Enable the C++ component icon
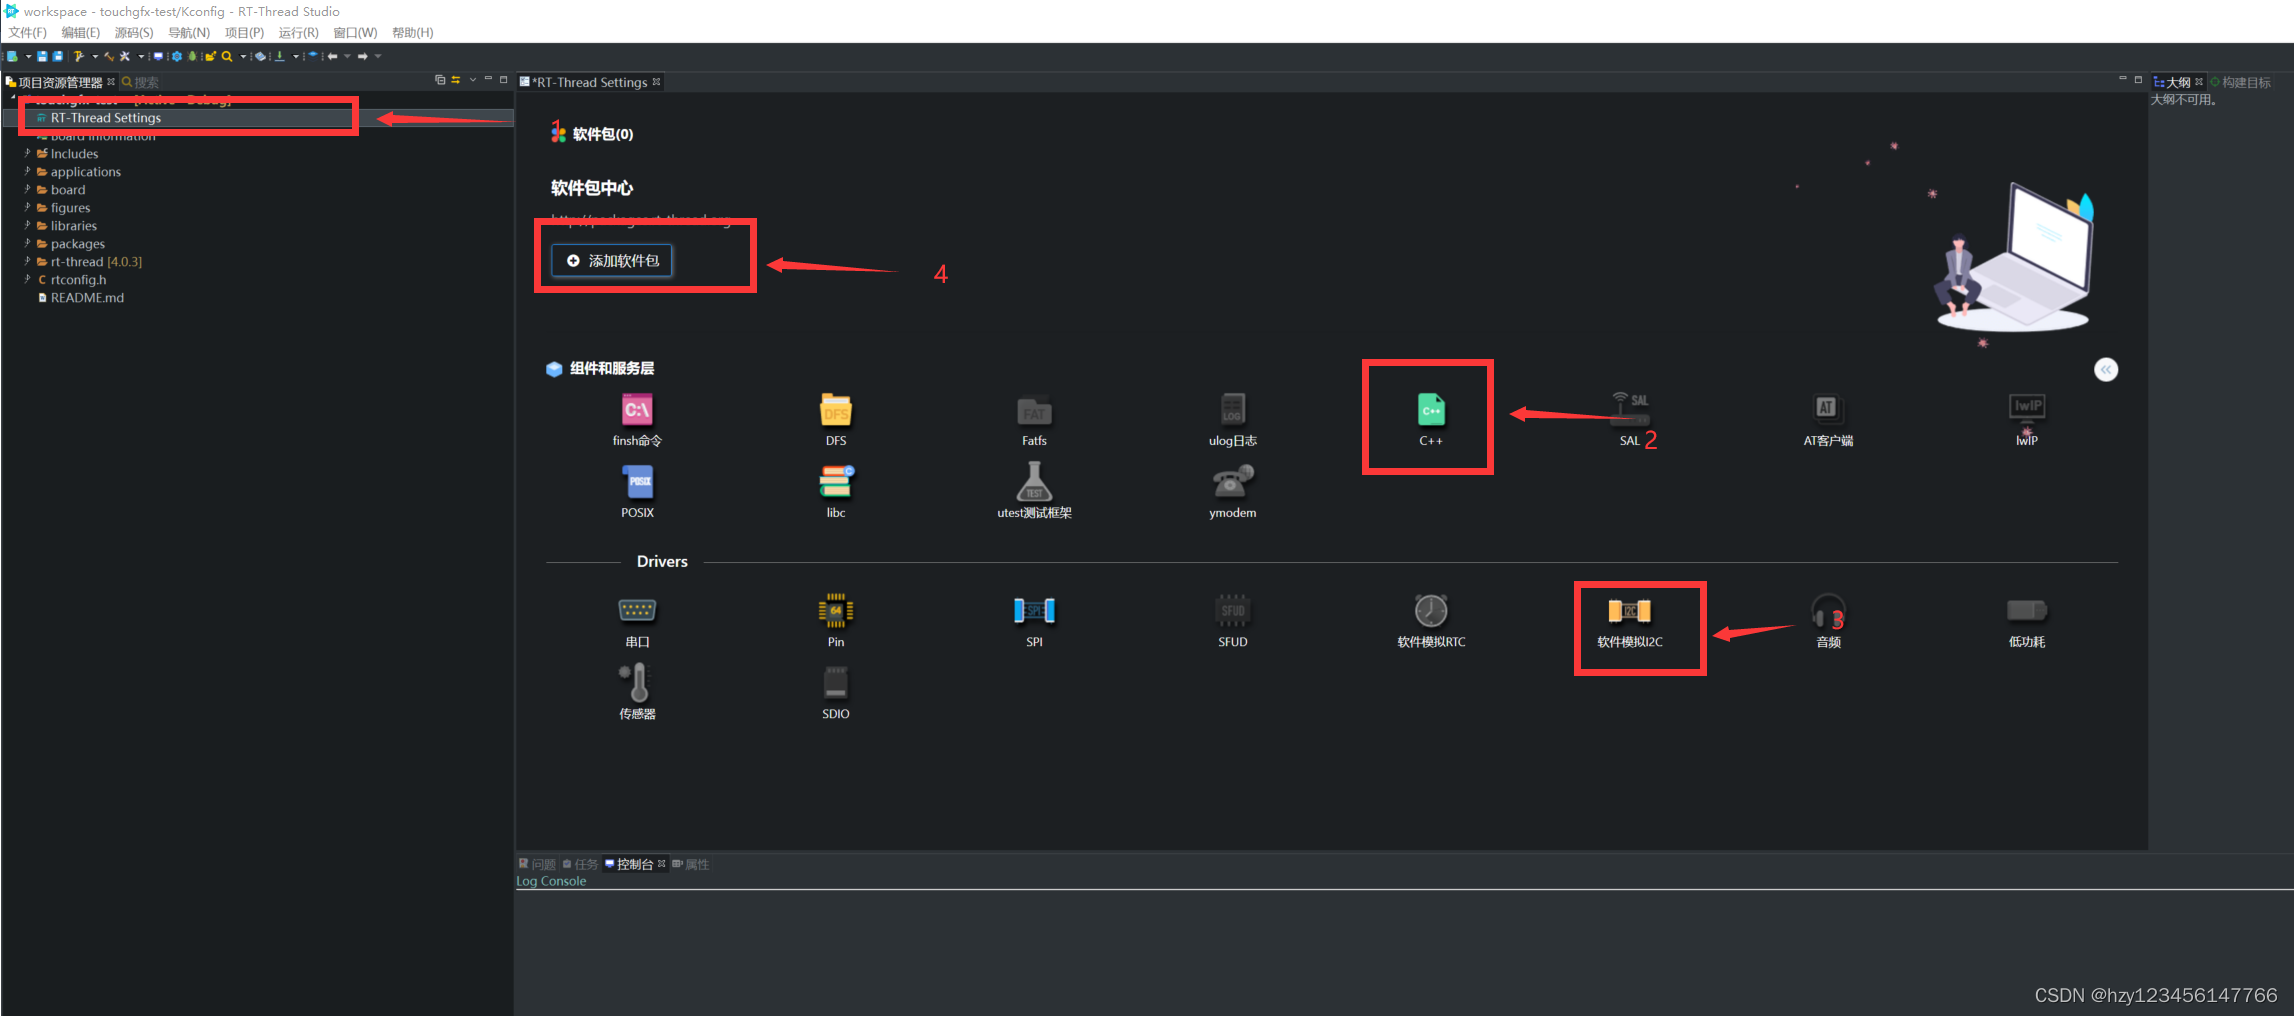This screenshot has width=2294, height=1016. pyautogui.click(x=1431, y=410)
